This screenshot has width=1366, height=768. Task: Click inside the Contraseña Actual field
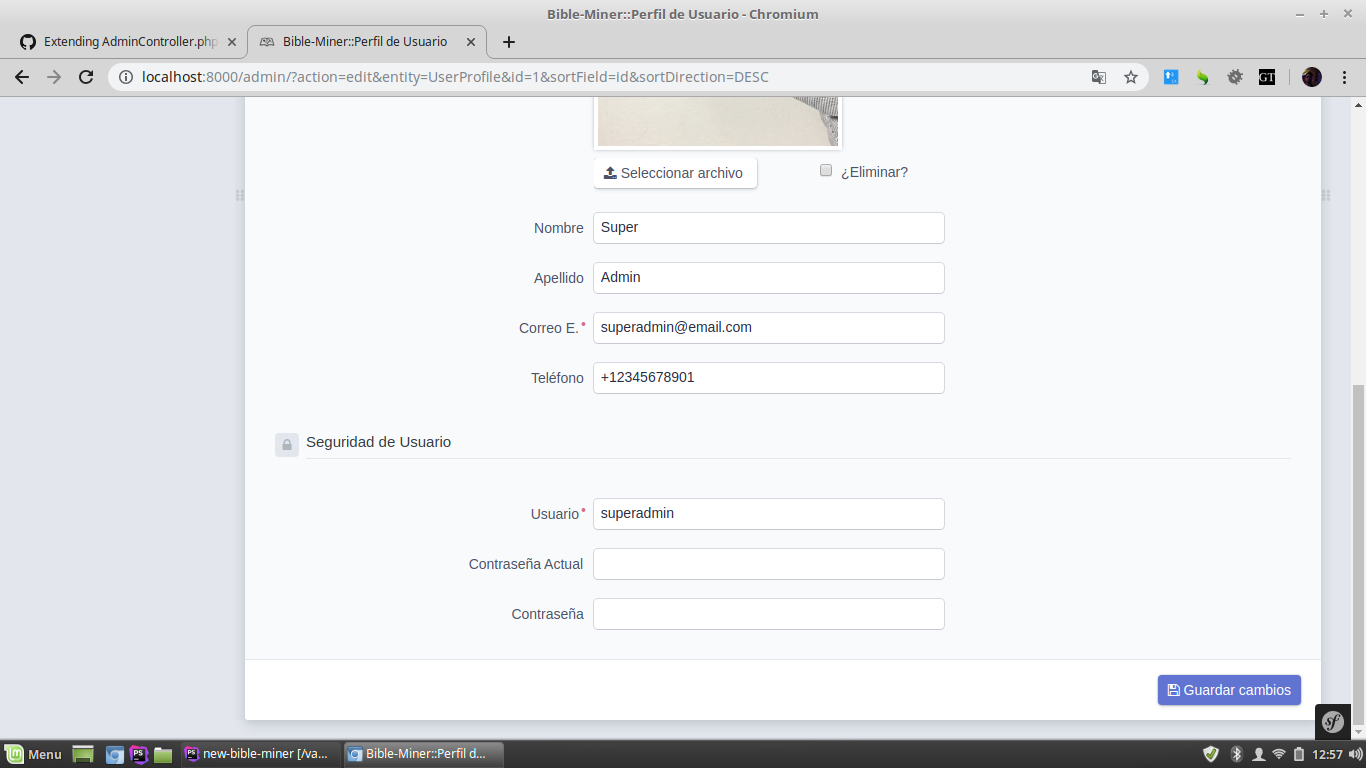[768, 563]
